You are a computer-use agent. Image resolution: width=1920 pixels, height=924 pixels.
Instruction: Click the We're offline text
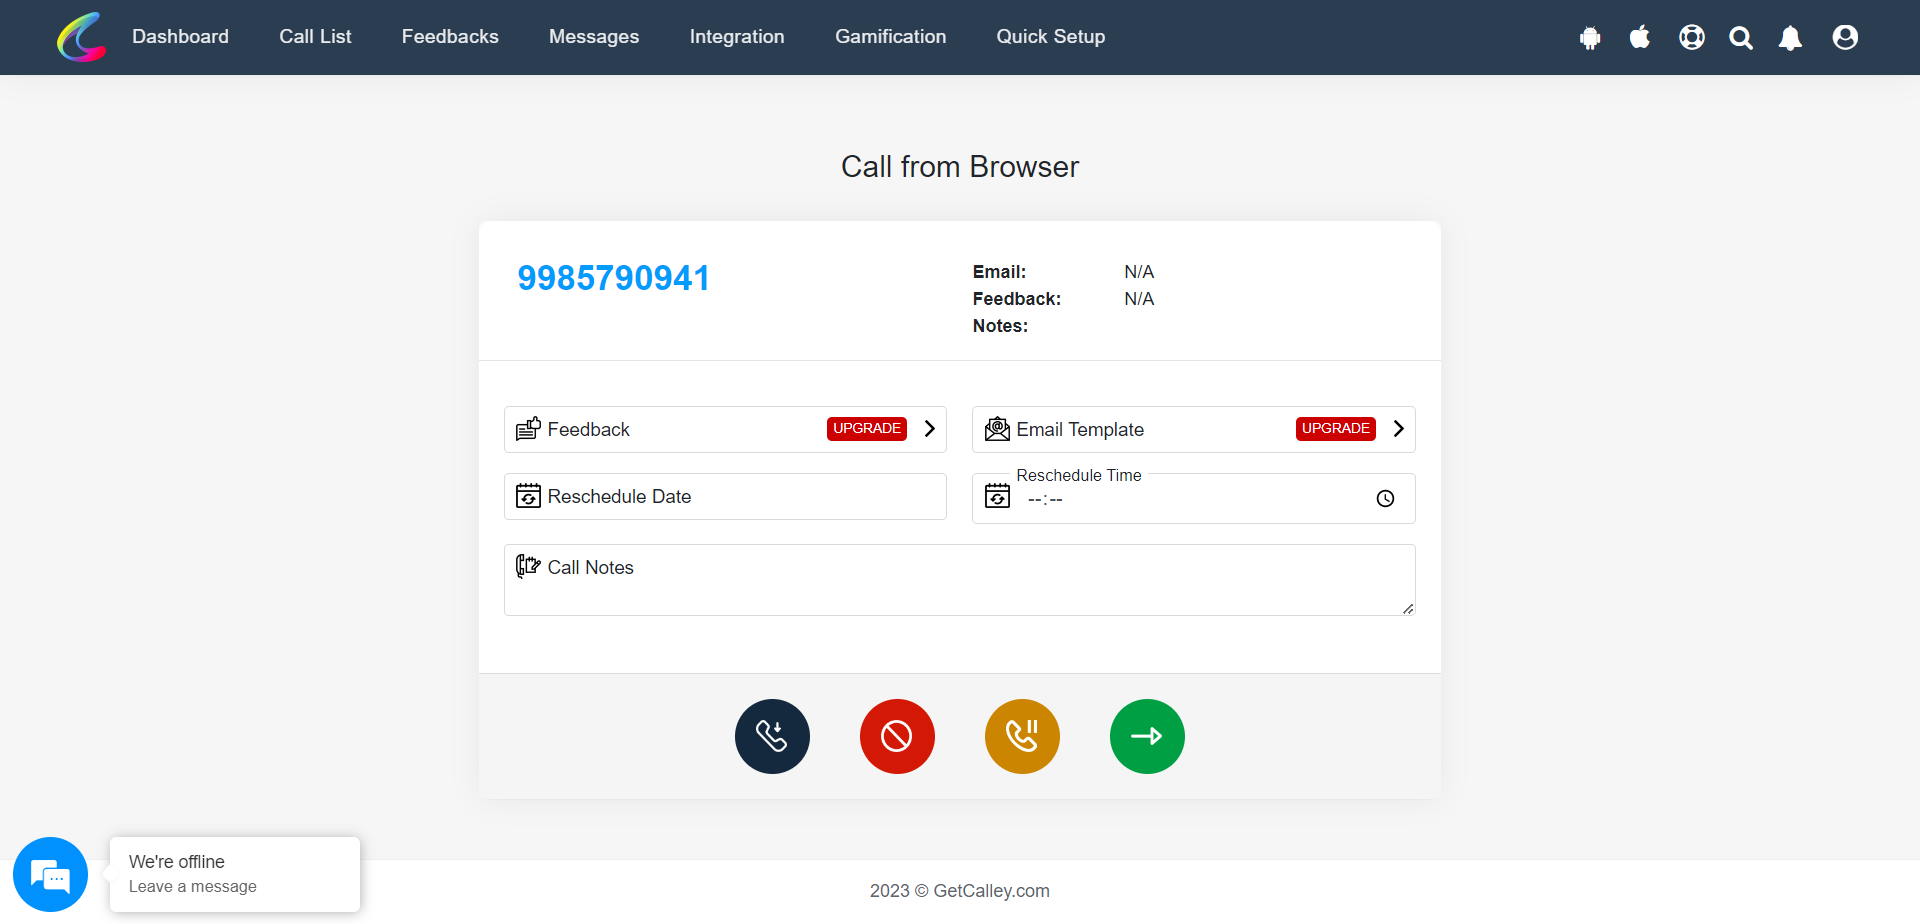tap(177, 861)
